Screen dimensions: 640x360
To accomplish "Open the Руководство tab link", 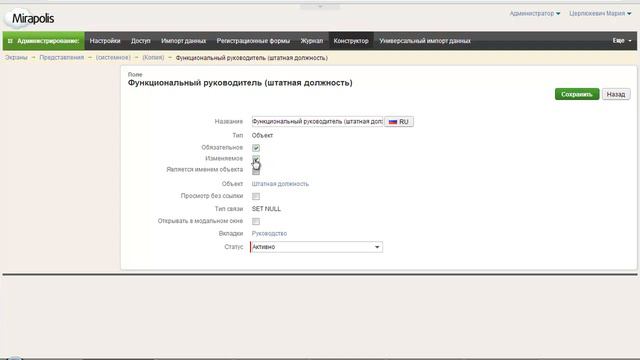I will [269, 233].
